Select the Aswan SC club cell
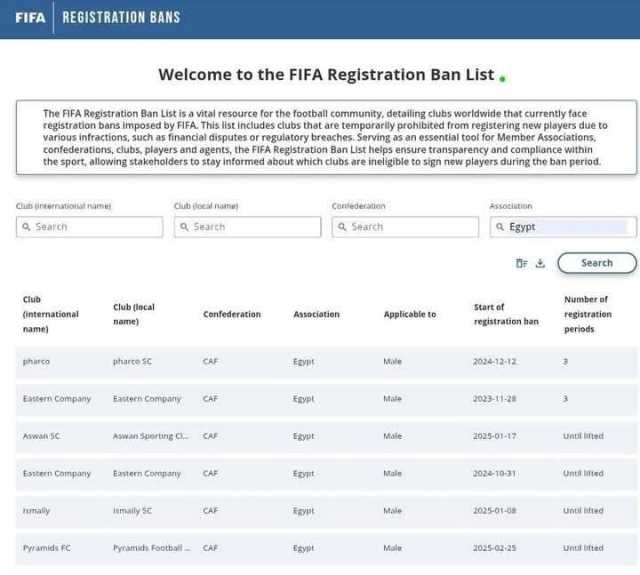Screen dimensions: 640x575 pyautogui.click(x=41, y=436)
